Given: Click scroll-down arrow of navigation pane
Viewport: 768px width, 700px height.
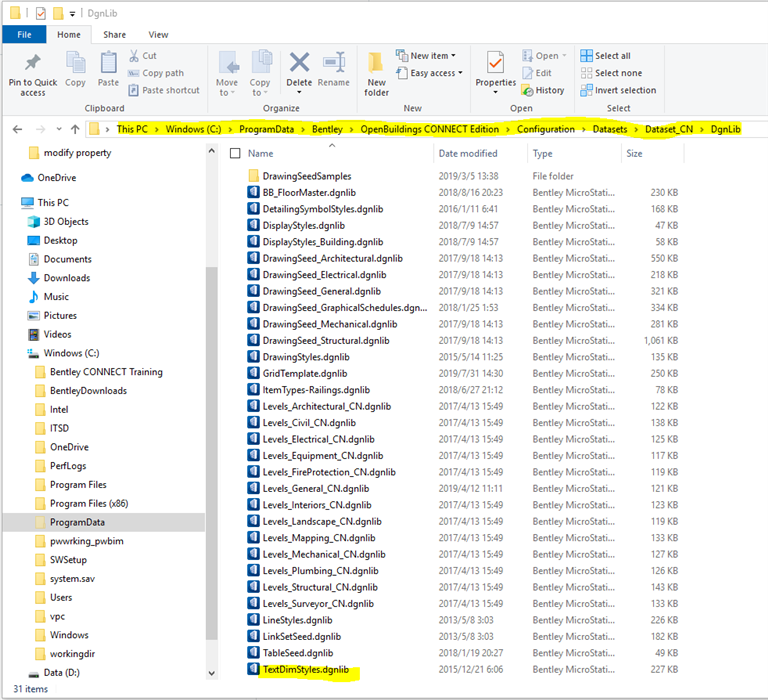Looking at the screenshot, I should point(212,673).
